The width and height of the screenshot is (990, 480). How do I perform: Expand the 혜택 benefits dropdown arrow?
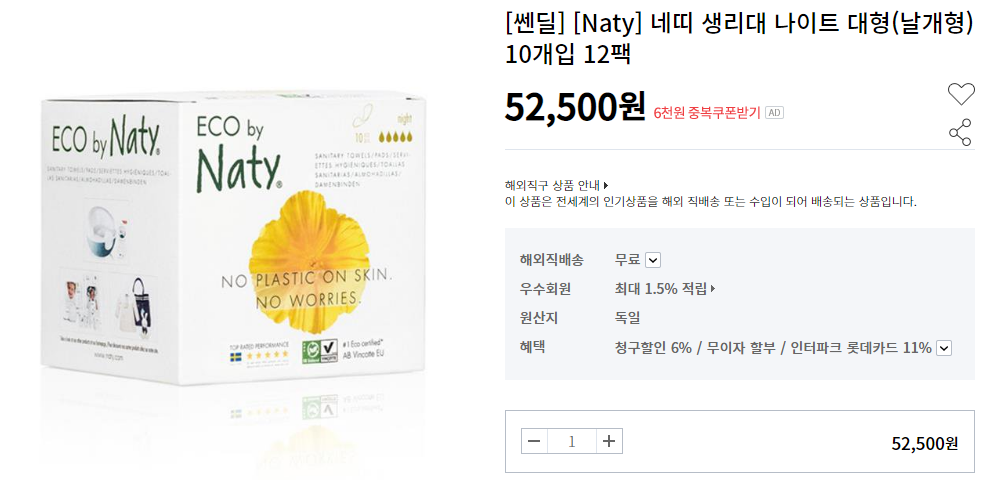click(x=944, y=348)
